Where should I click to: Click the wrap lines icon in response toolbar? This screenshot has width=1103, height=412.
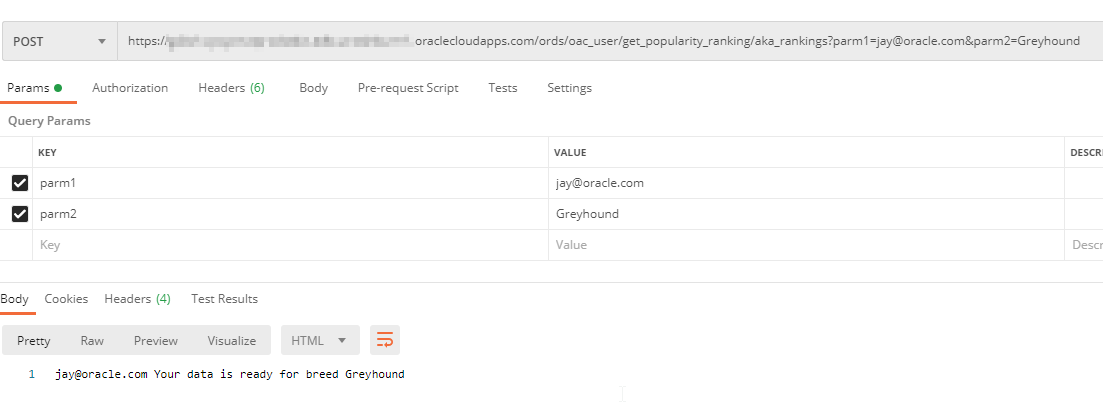pos(385,341)
